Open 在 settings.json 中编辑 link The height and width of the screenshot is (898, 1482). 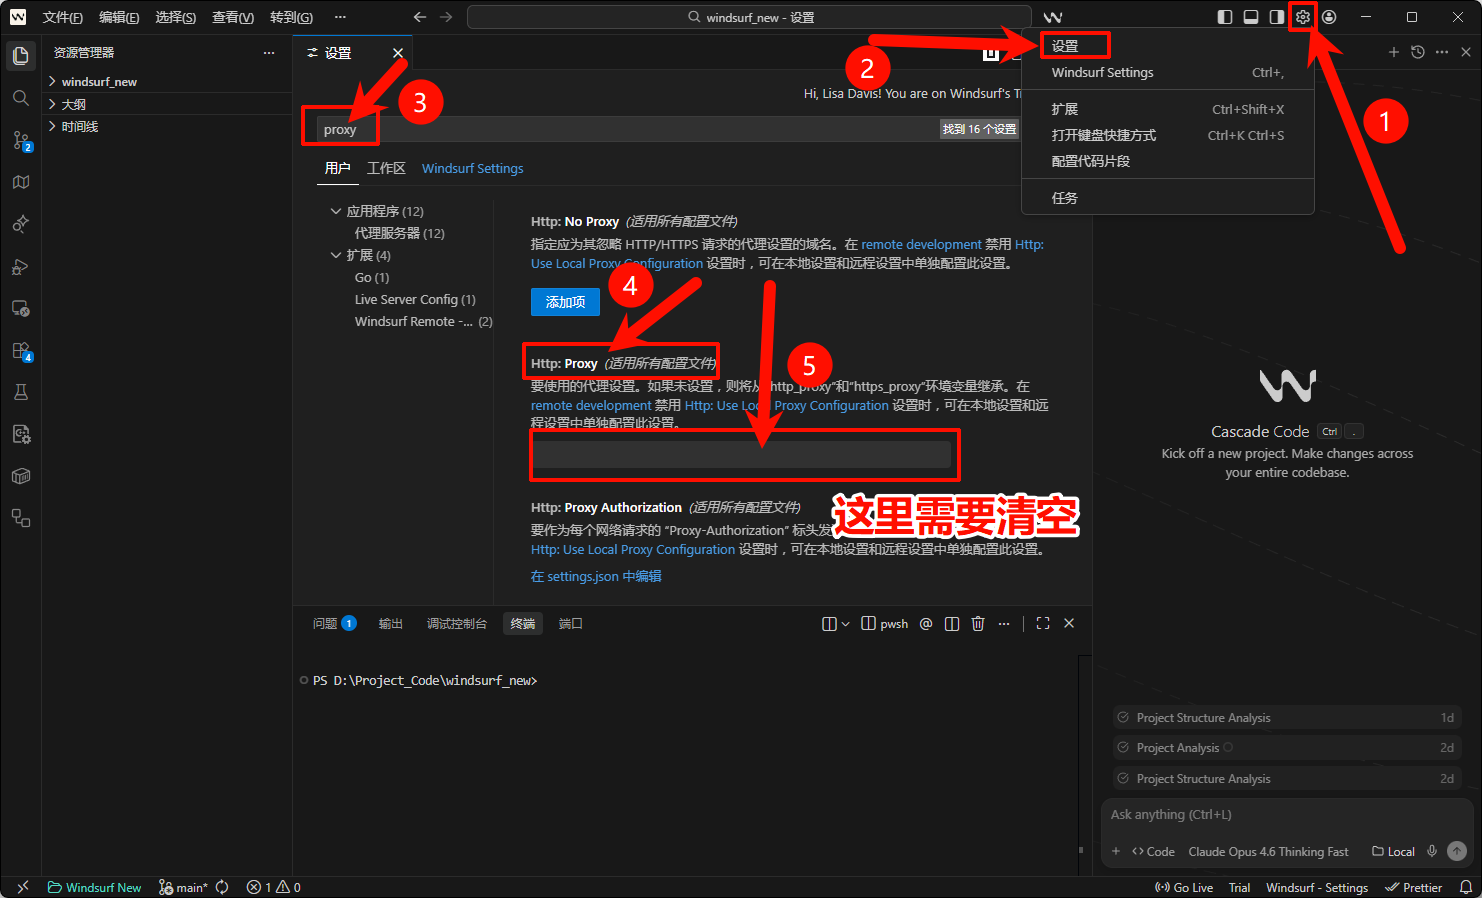coord(596,576)
